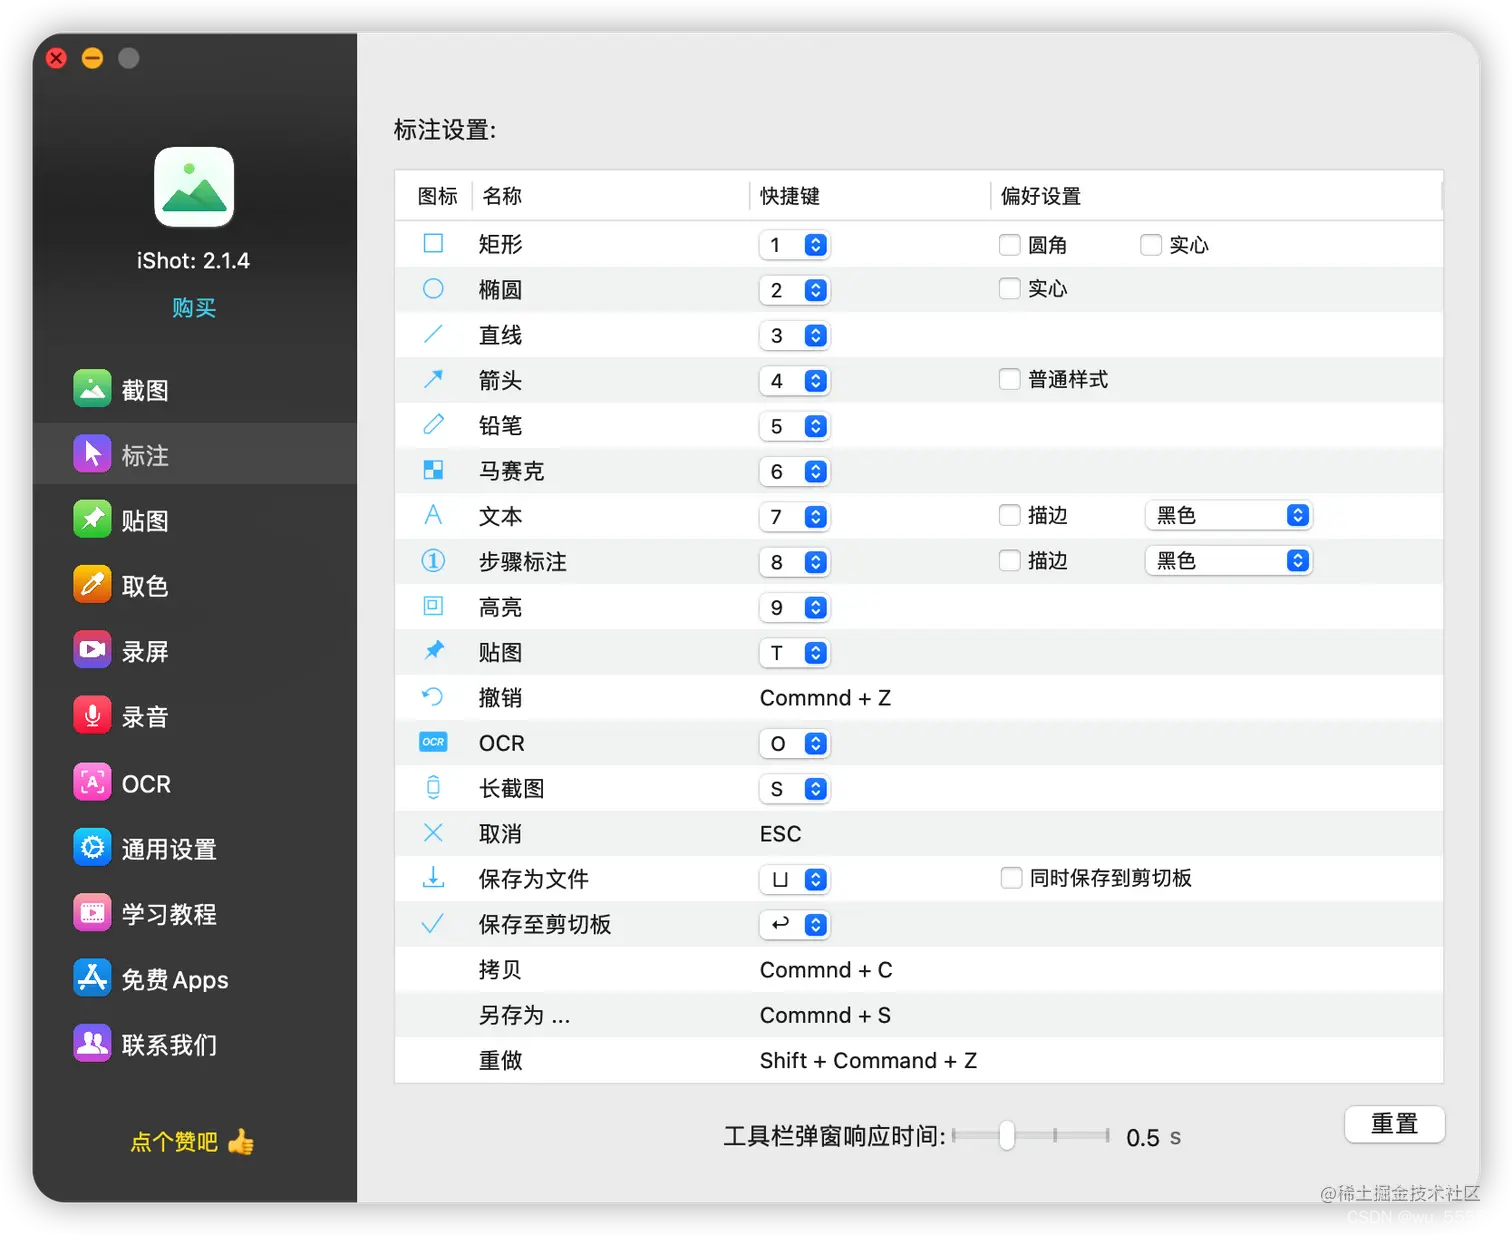This screenshot has width=1512, height=1235.
Task: Adjust the 工具栏弹窗响应时间 slider
Action: pos(1006,1136)
